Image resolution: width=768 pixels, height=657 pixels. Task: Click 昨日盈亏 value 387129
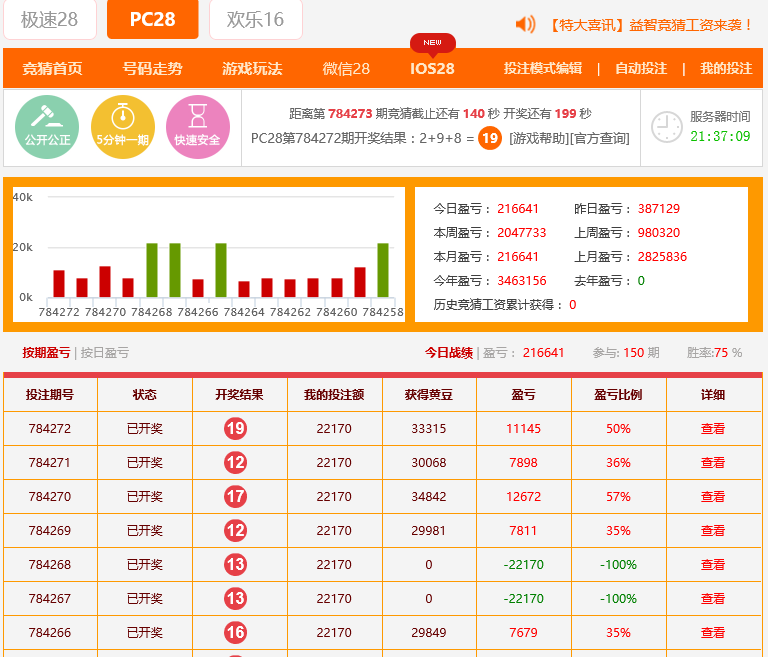click(x=659, y=209)
